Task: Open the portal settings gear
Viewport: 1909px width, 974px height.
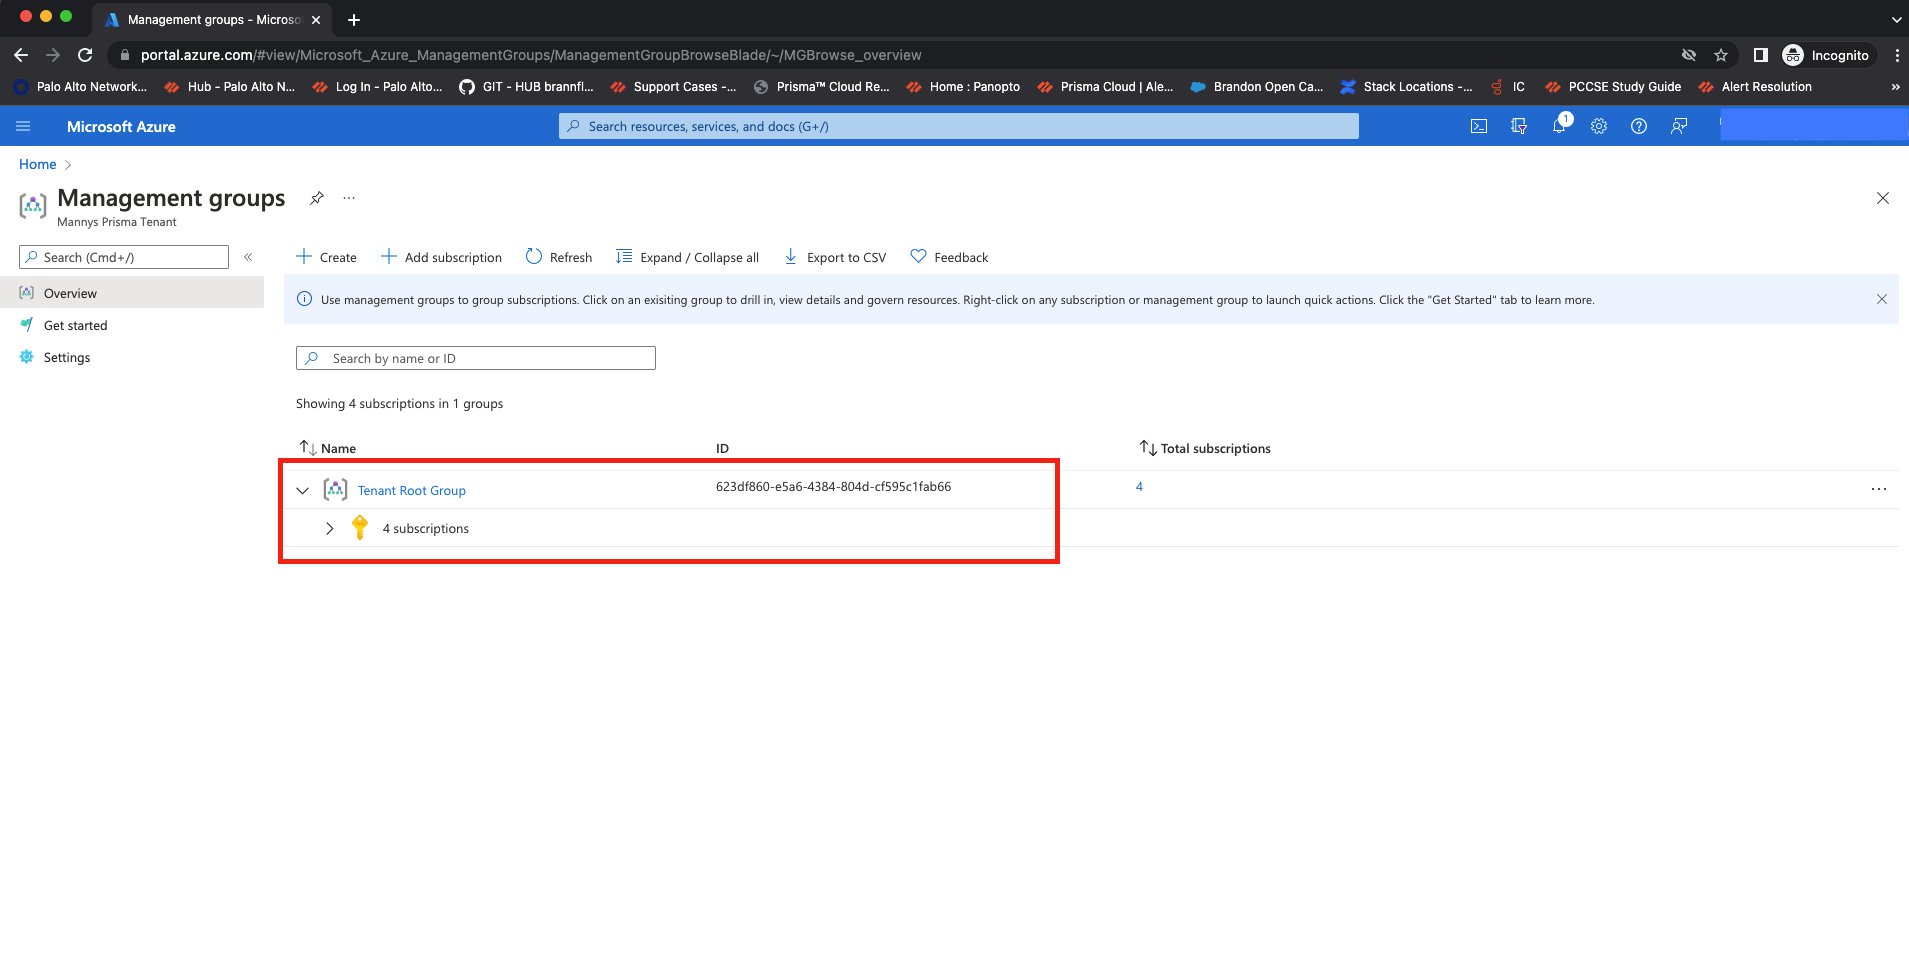Action: [x=1598, y=126]
